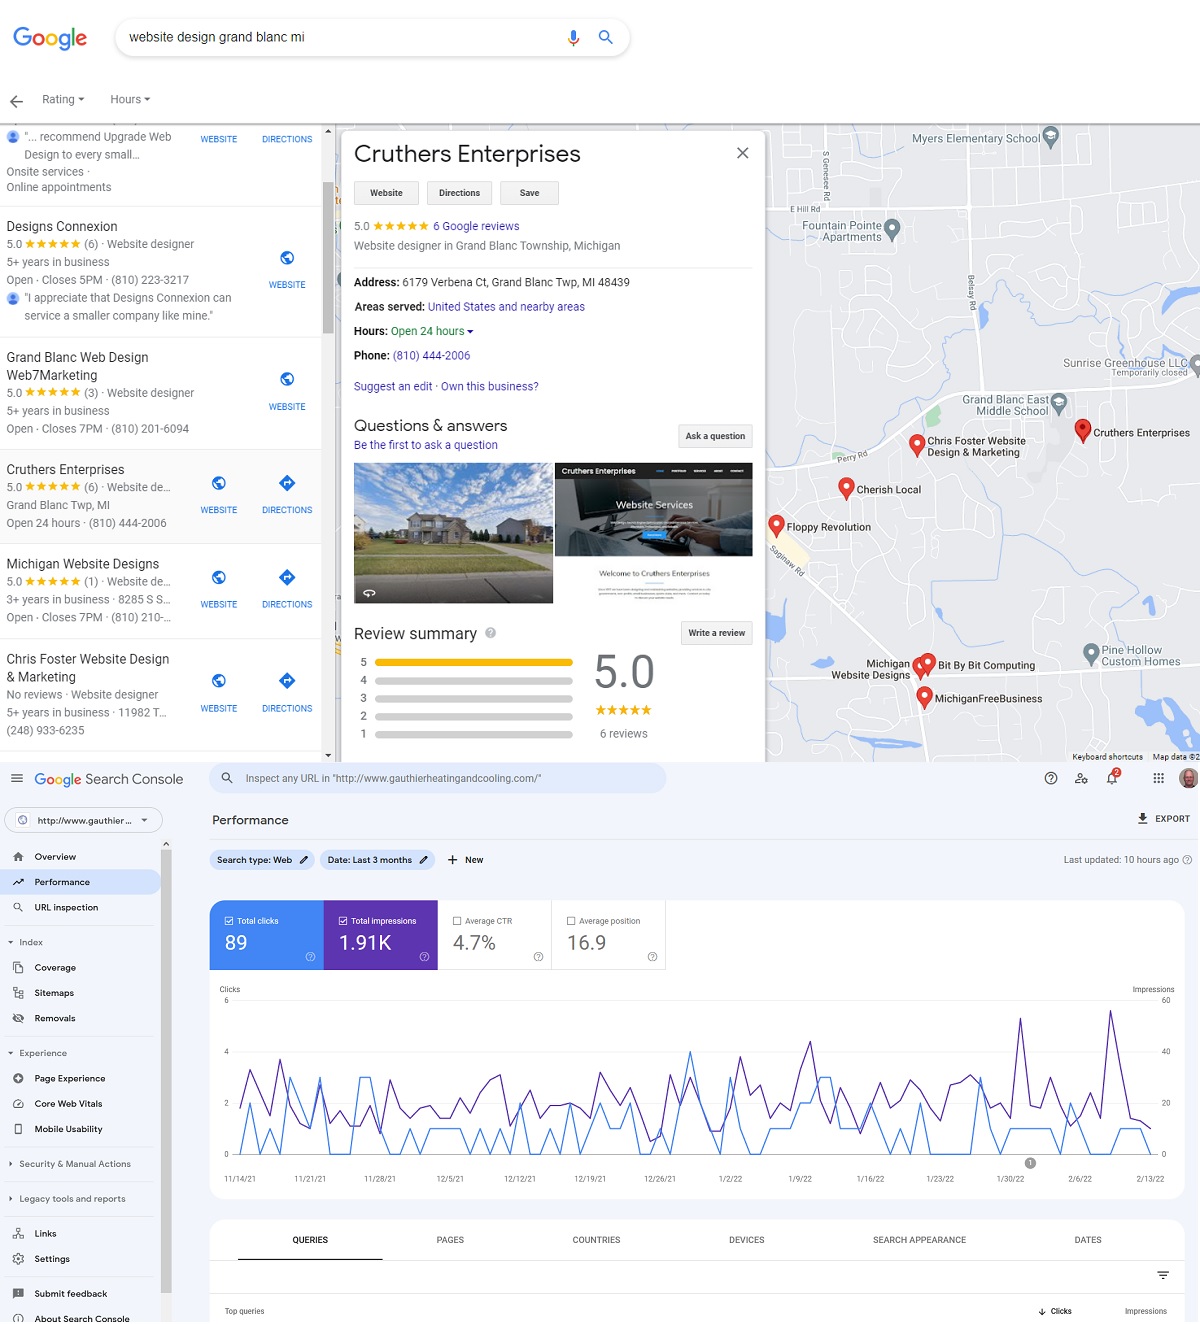This screenshot has width=1200, height=1324.
Task: Open the notifications bell icon
Action: click(1112, 779)
